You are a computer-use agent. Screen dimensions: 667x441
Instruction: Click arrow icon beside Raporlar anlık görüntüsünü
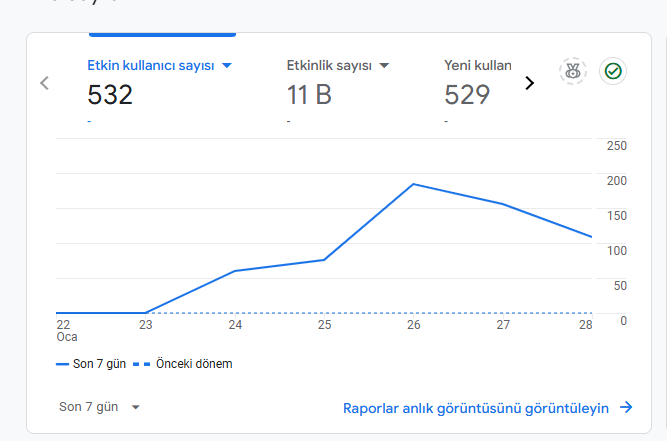pyautogui.click(x=626, y=407)
